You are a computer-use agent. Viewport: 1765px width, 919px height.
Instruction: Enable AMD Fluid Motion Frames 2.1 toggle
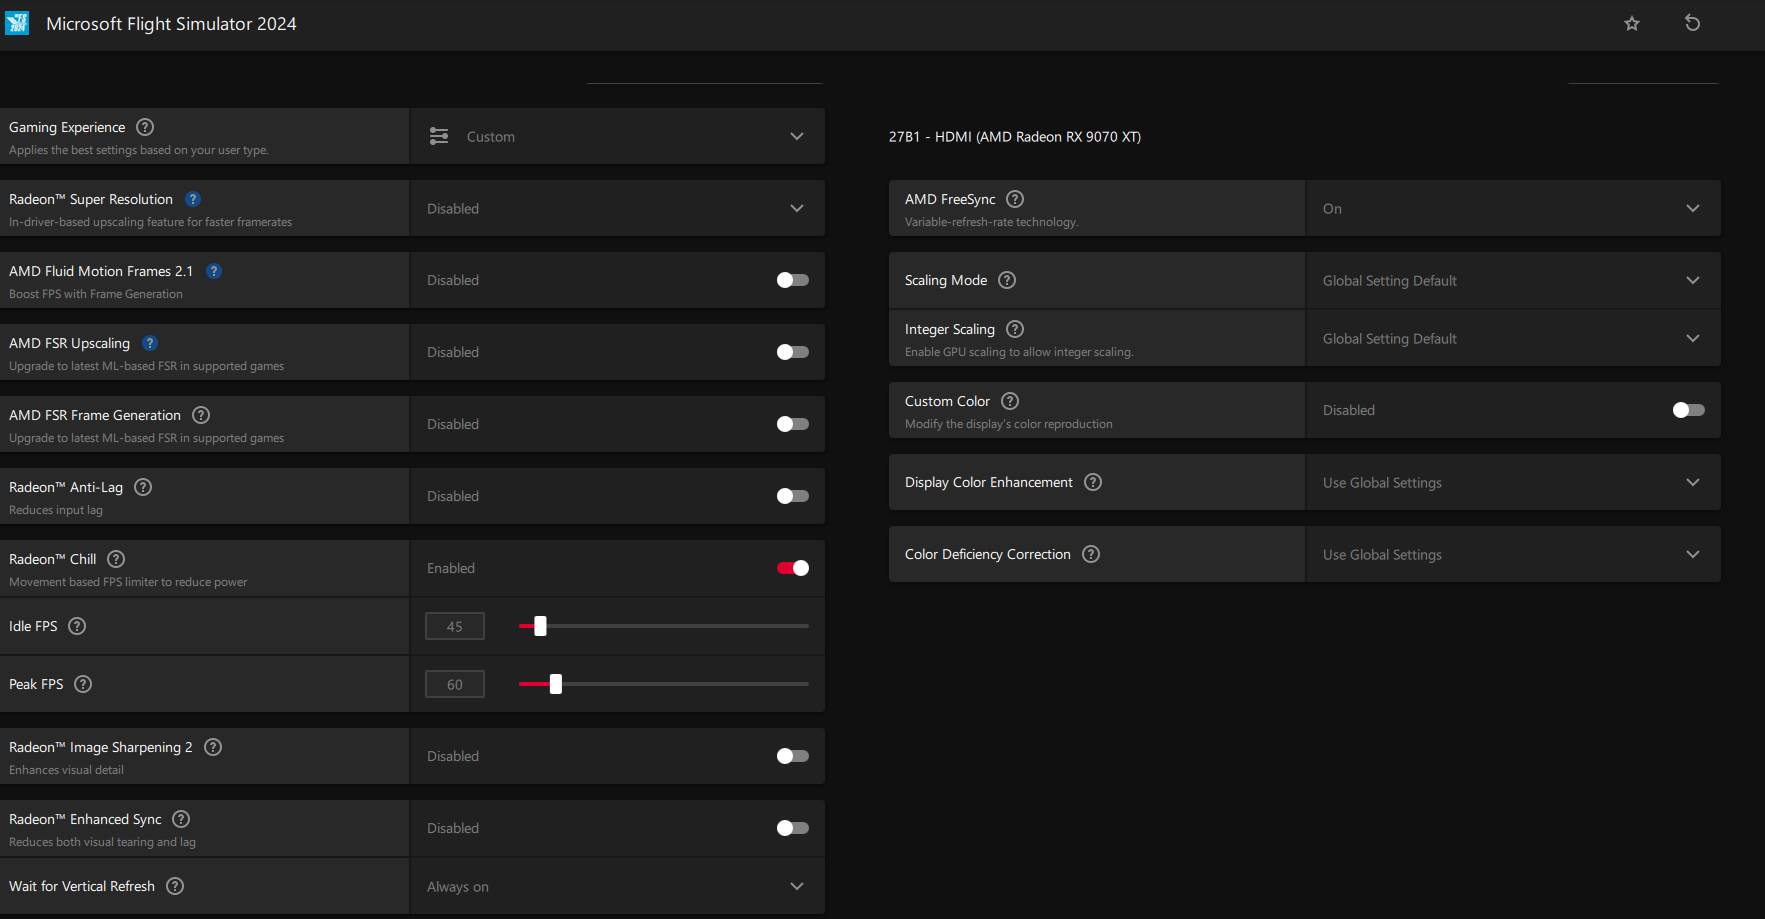tap(792, 280)
